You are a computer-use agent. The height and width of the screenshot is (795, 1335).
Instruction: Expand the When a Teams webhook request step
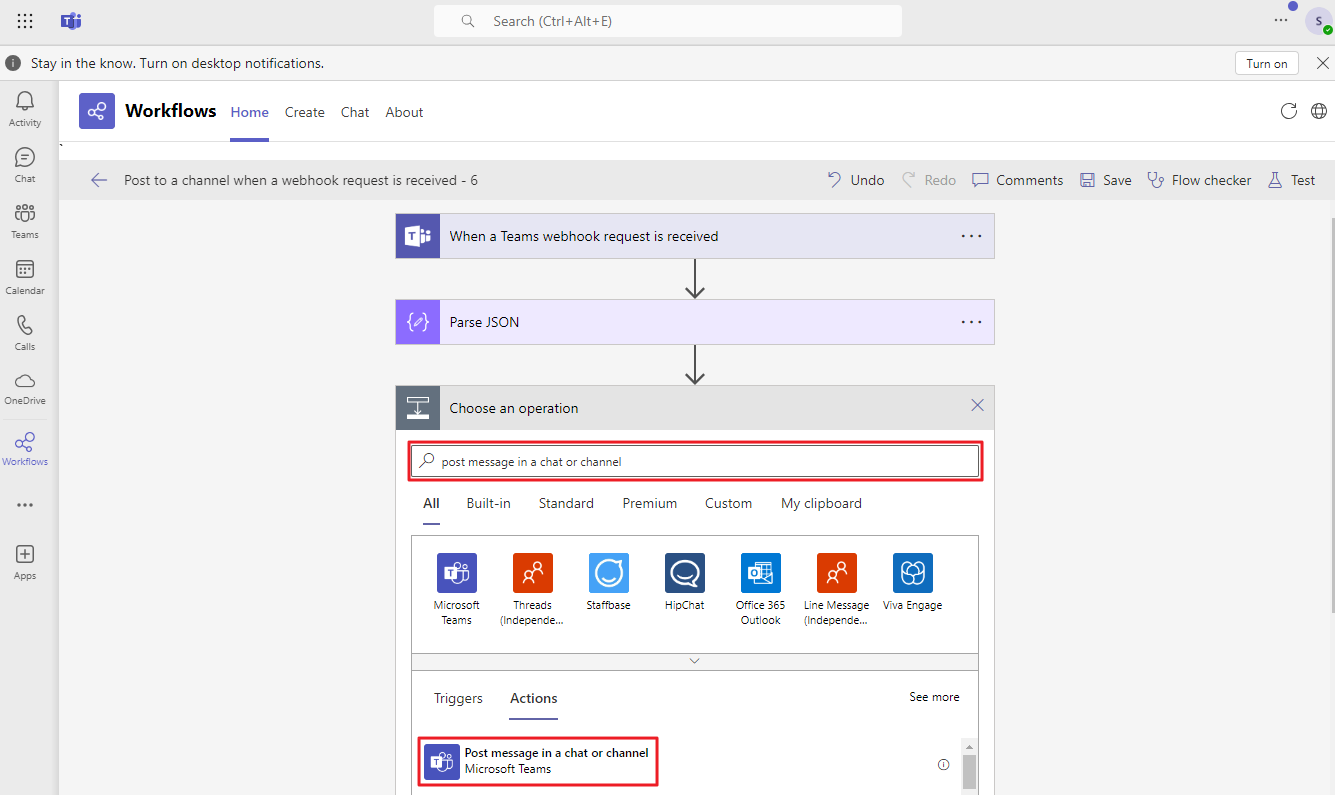[x=695, y=236]
